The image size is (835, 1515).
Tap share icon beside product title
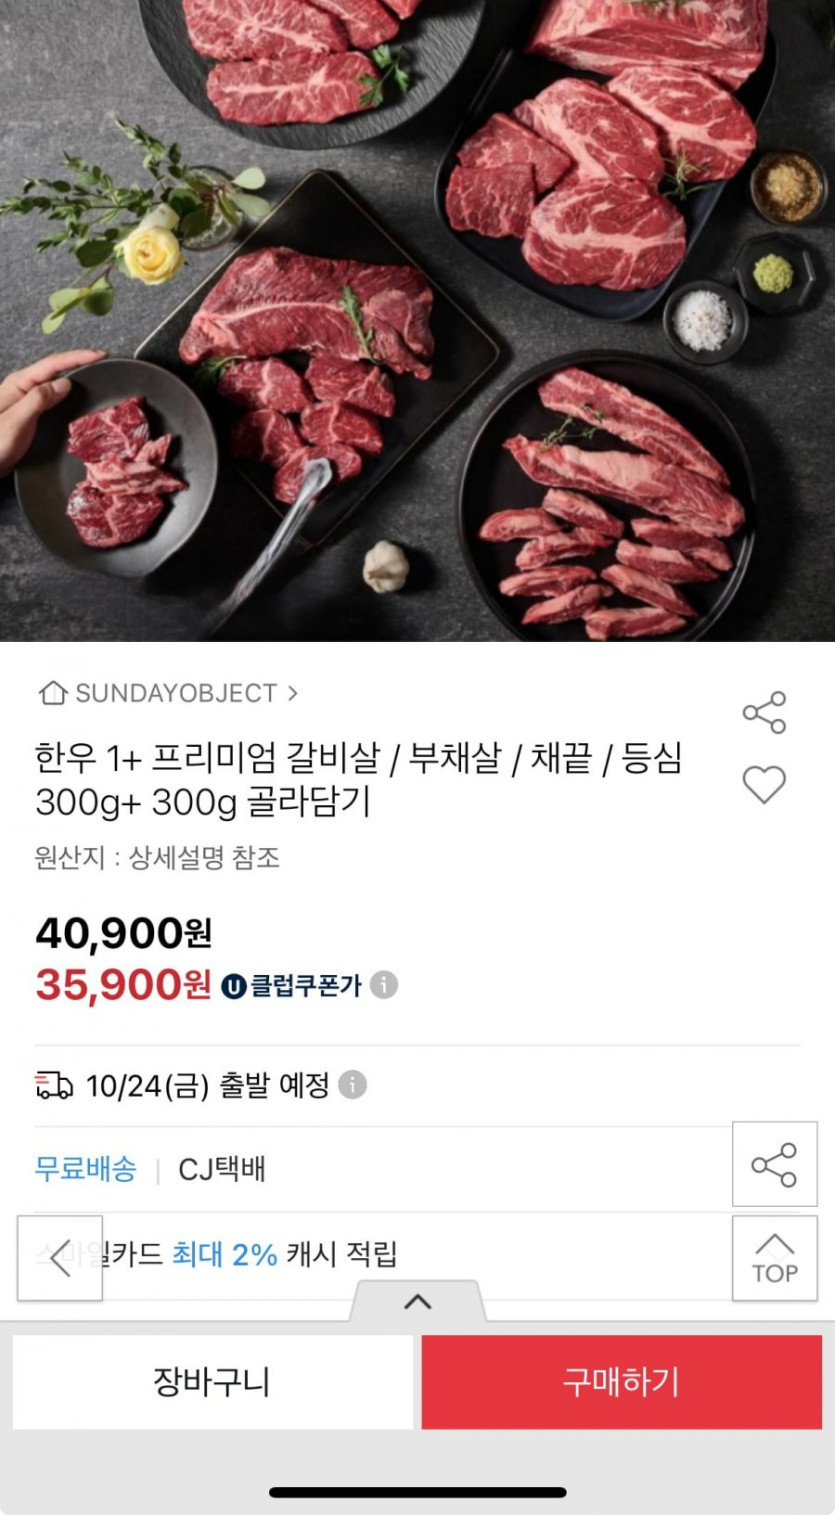(764, 713)
